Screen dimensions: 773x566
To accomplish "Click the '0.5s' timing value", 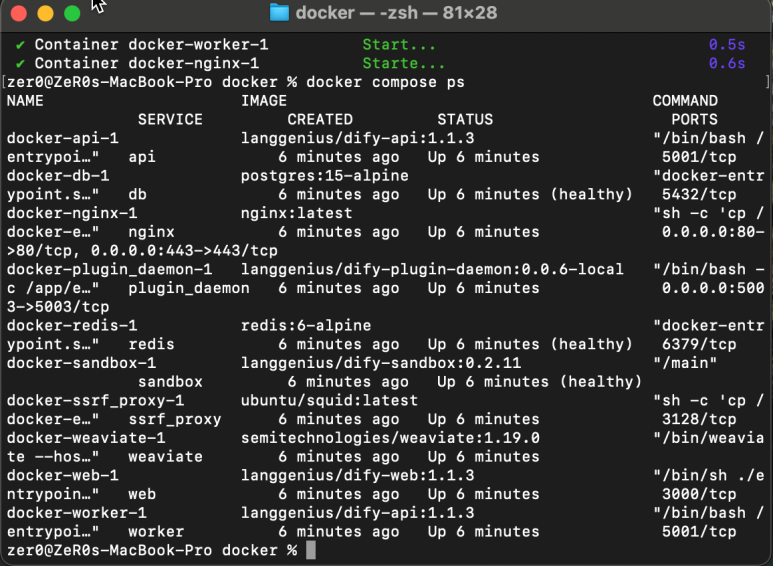I will click(x=727, y=45).
